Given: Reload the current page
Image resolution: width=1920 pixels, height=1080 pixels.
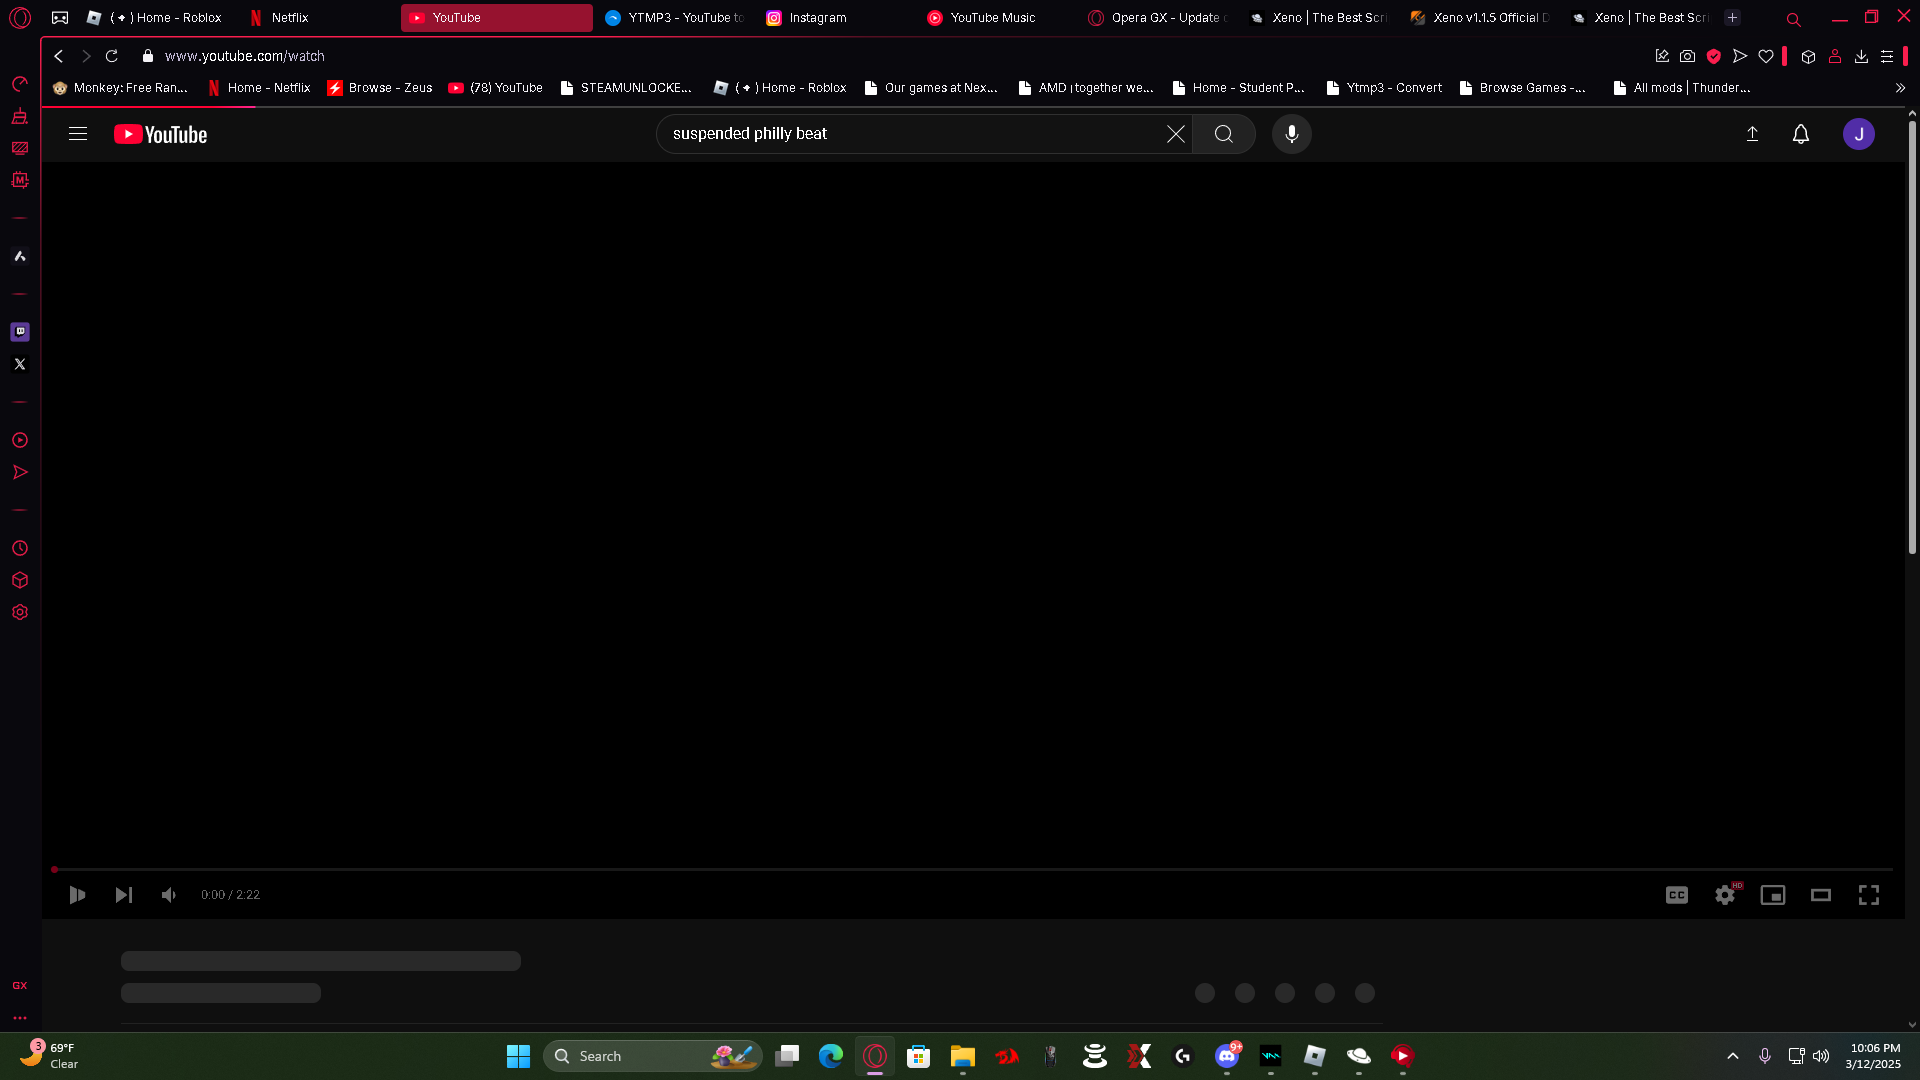Looking at the screenshot, I should click(112, 56).
